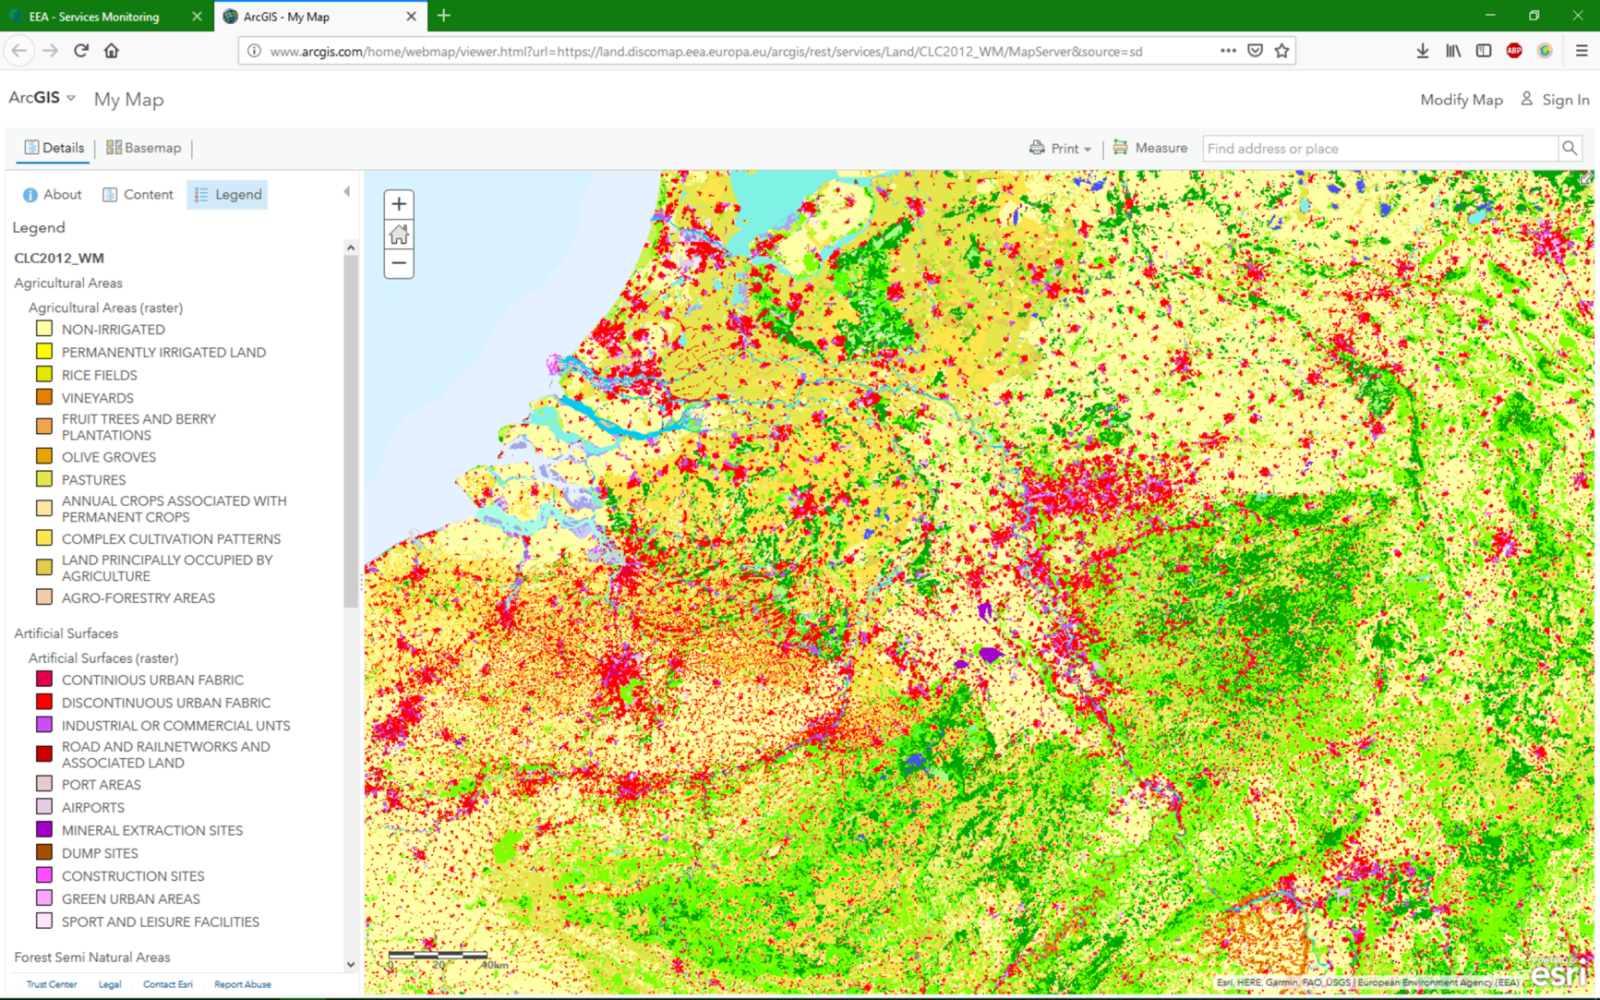
Task: Click the map zoom out minus button
Action: tap(399, 263)
